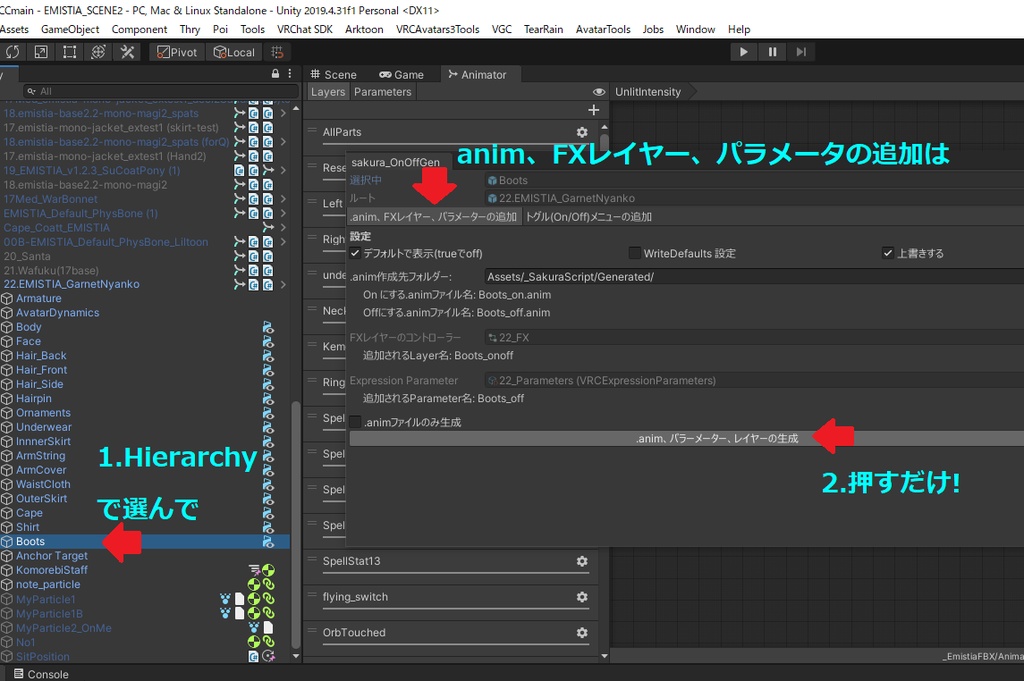Click the Animator layers scroll-down arrow
The height and width of the screenshot is (681, 1024).
point(604,656)
